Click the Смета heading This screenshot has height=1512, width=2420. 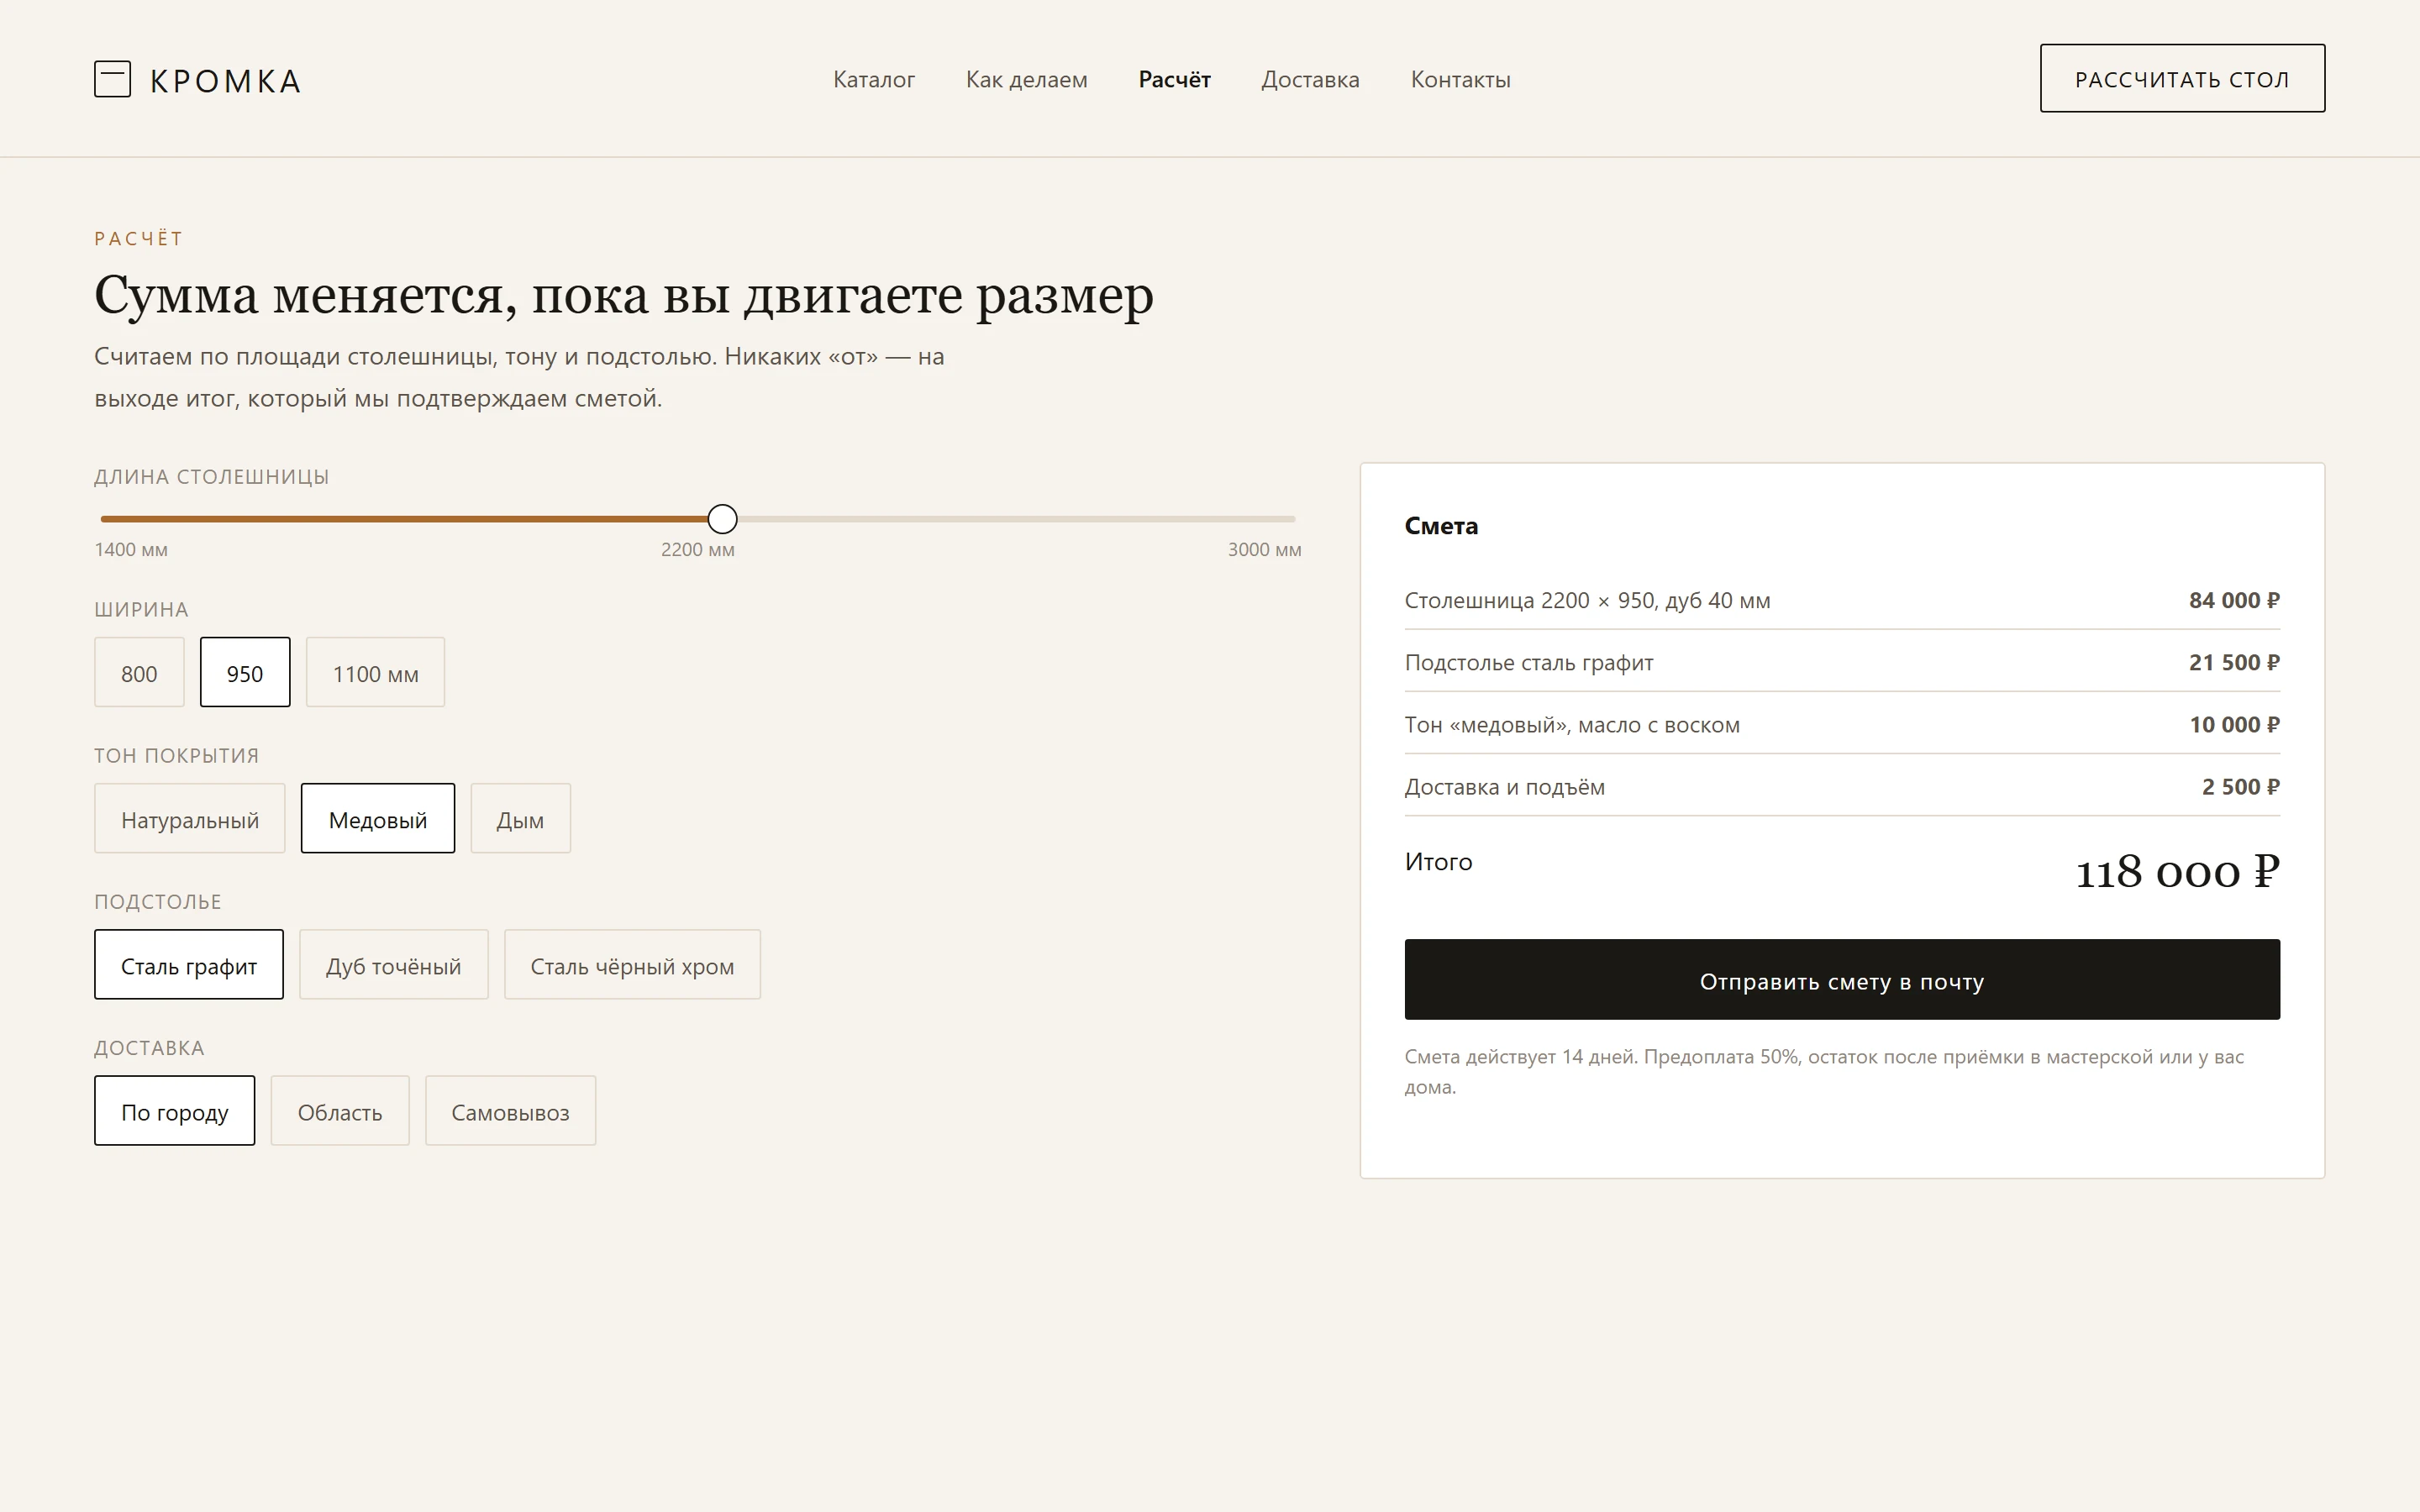coord(1441,526)
